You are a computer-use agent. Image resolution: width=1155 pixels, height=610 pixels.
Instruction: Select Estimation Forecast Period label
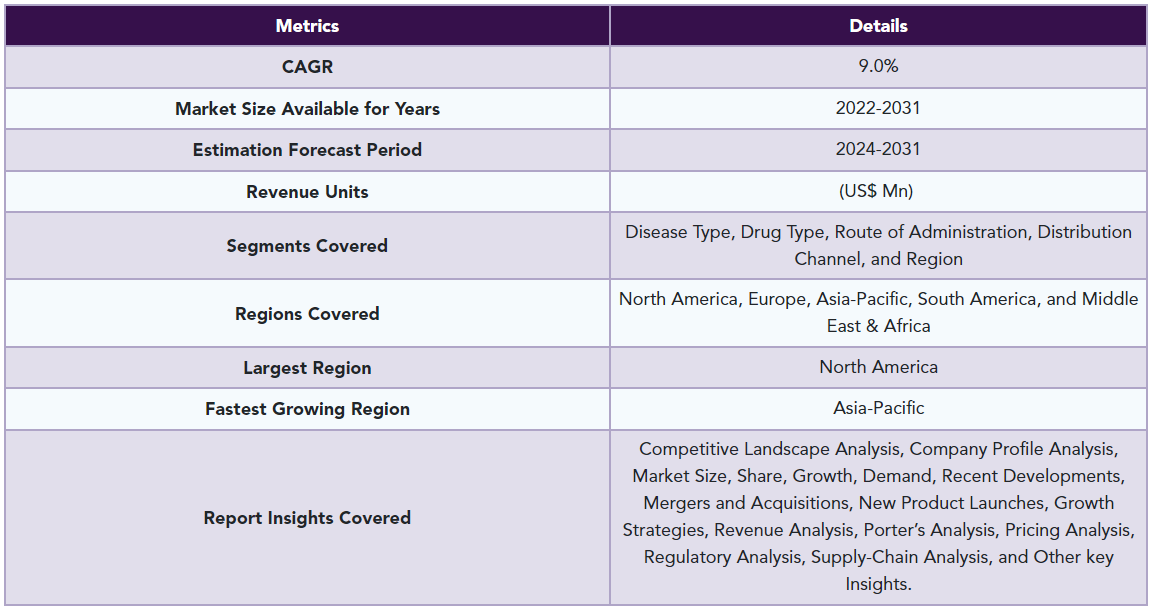307,150
